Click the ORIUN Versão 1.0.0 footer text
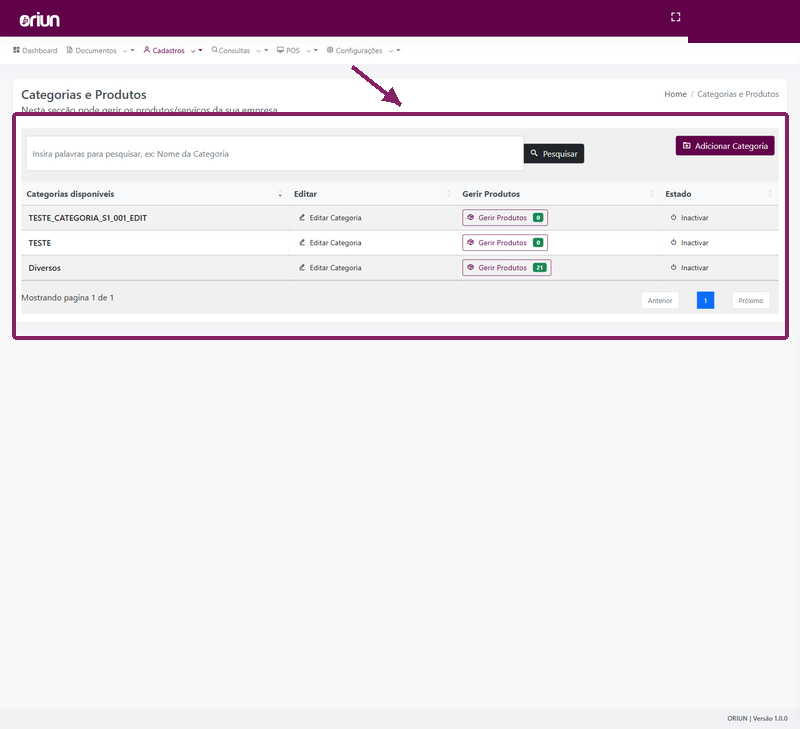 (x=757, y=718)
